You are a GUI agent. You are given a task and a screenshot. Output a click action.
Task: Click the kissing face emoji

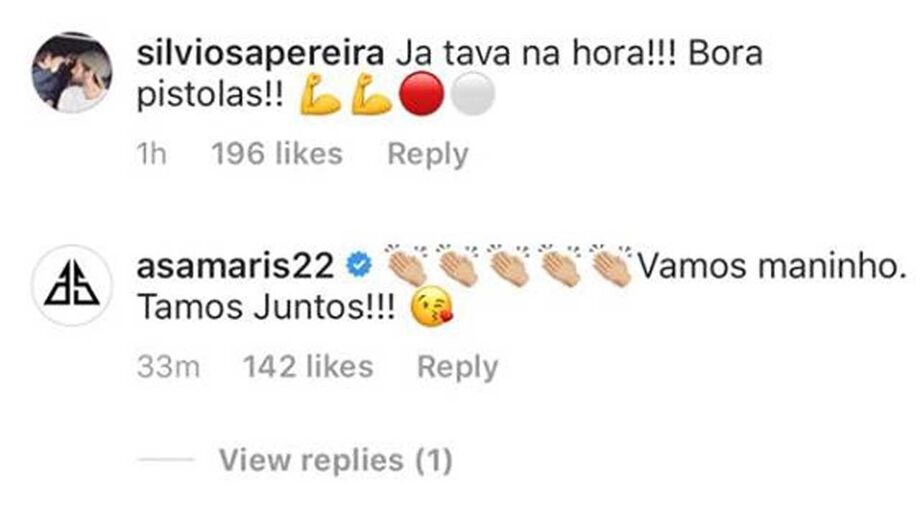coord(432,307)
